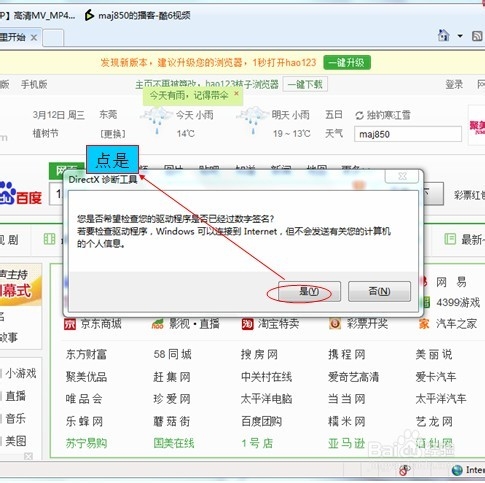Click the 一键升级 green button
This screenshot has height=483, width=485.
pyautogui.click(x=347, y=63)
